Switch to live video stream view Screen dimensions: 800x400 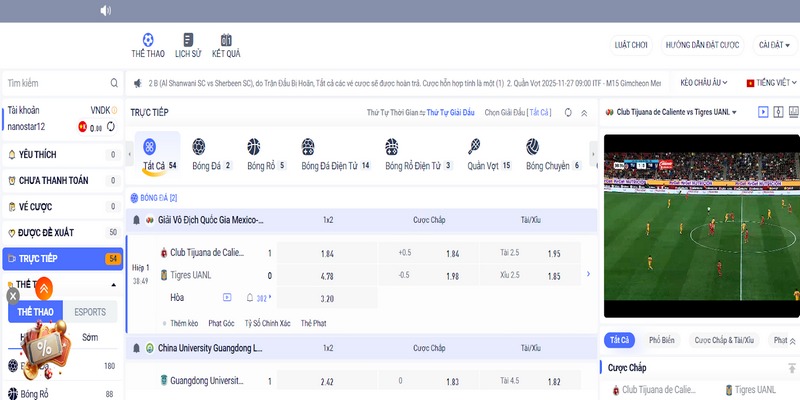pyautogui.click(x=763, y=113)
